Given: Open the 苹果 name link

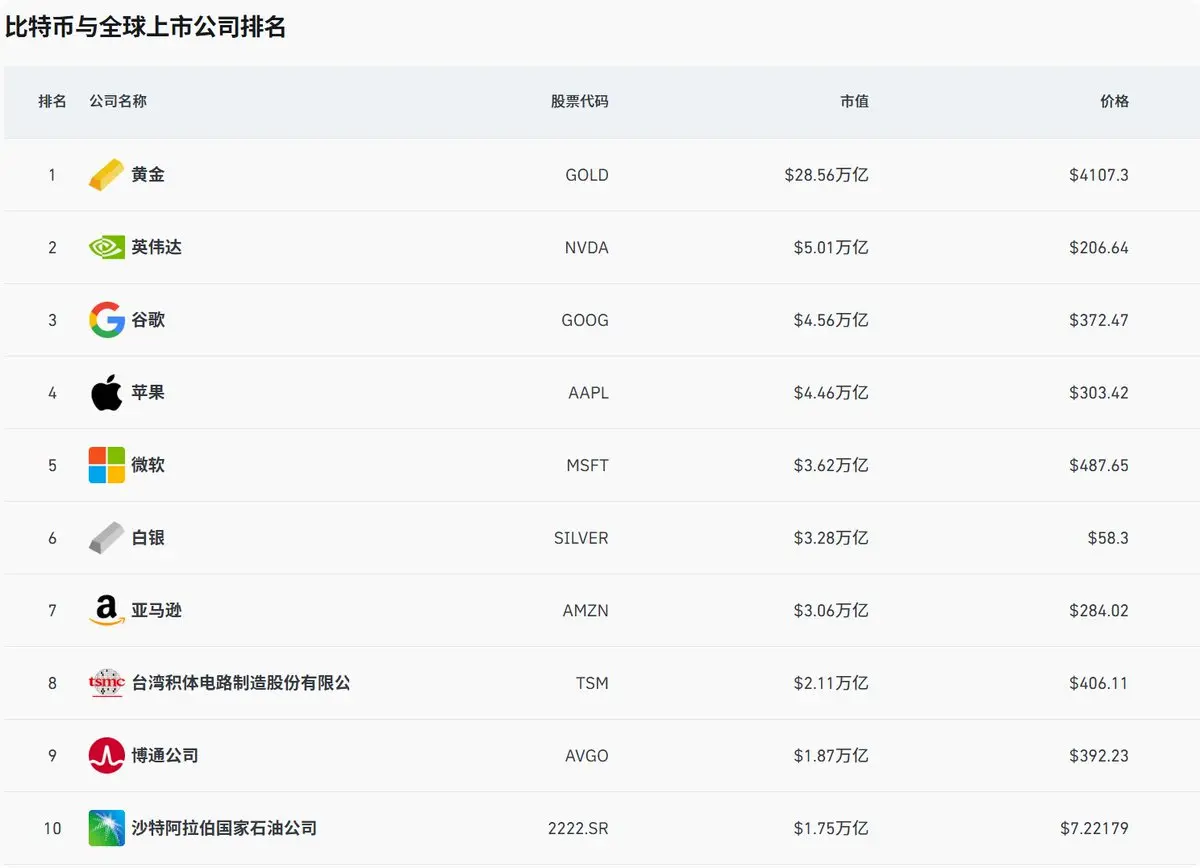Looking at the screenshot, I should coord(148,393).
